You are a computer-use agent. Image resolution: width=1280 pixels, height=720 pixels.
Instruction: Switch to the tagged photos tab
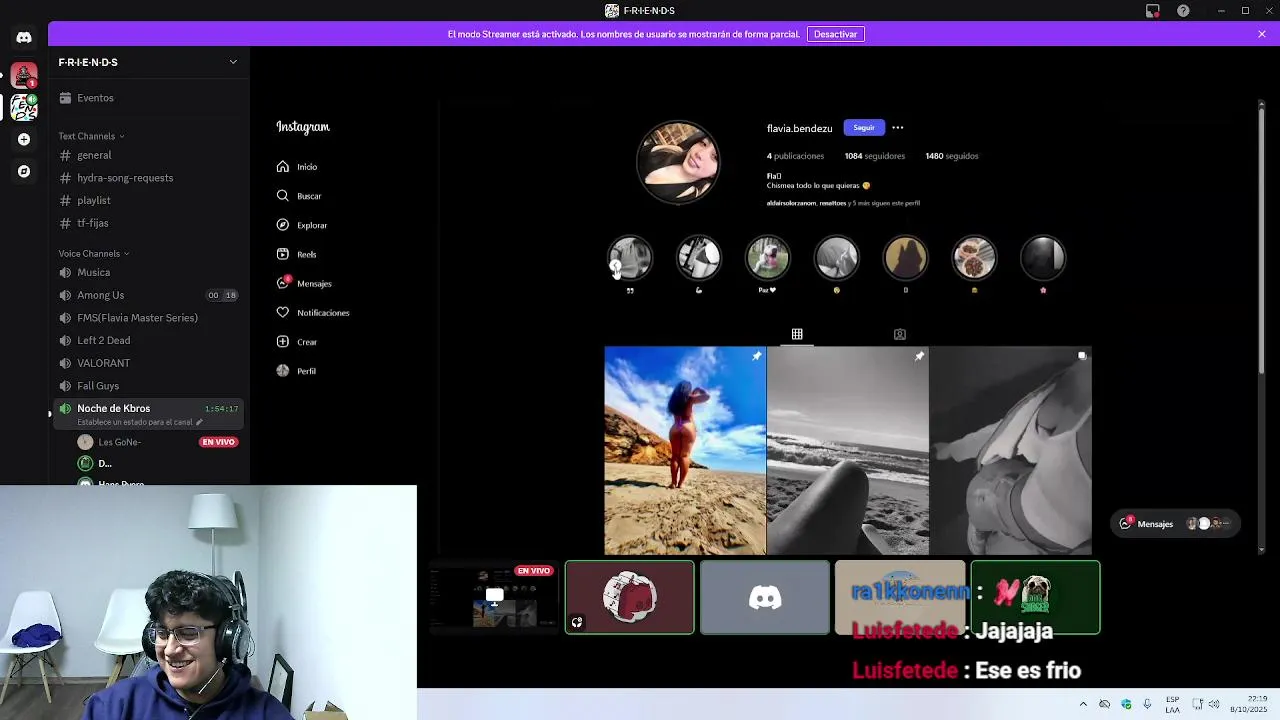(899, 334)
